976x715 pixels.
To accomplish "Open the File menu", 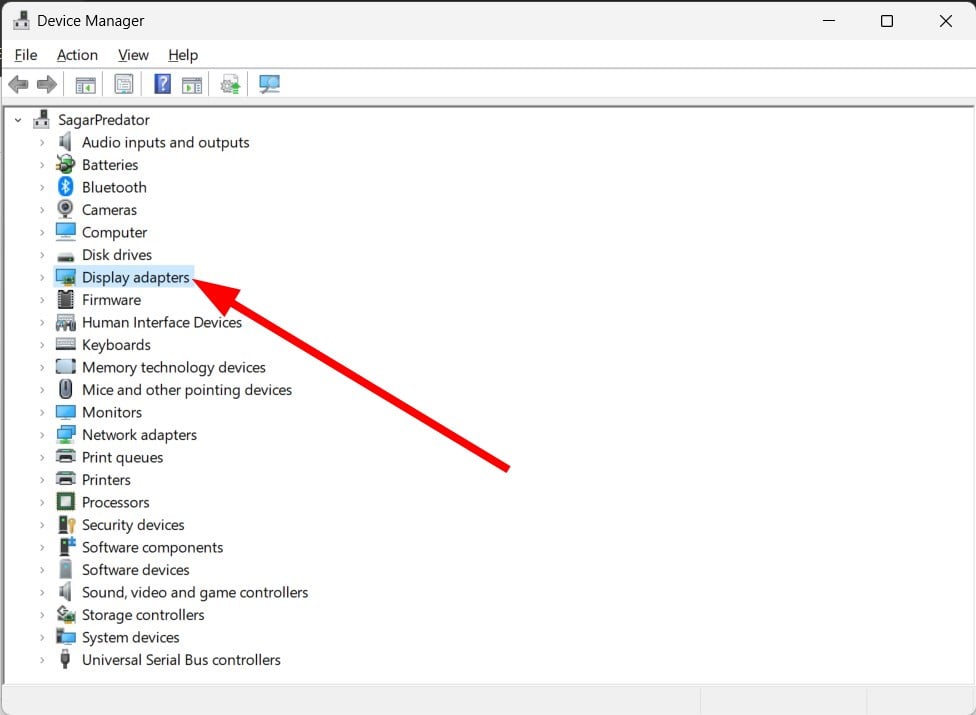I will (26, 55).
